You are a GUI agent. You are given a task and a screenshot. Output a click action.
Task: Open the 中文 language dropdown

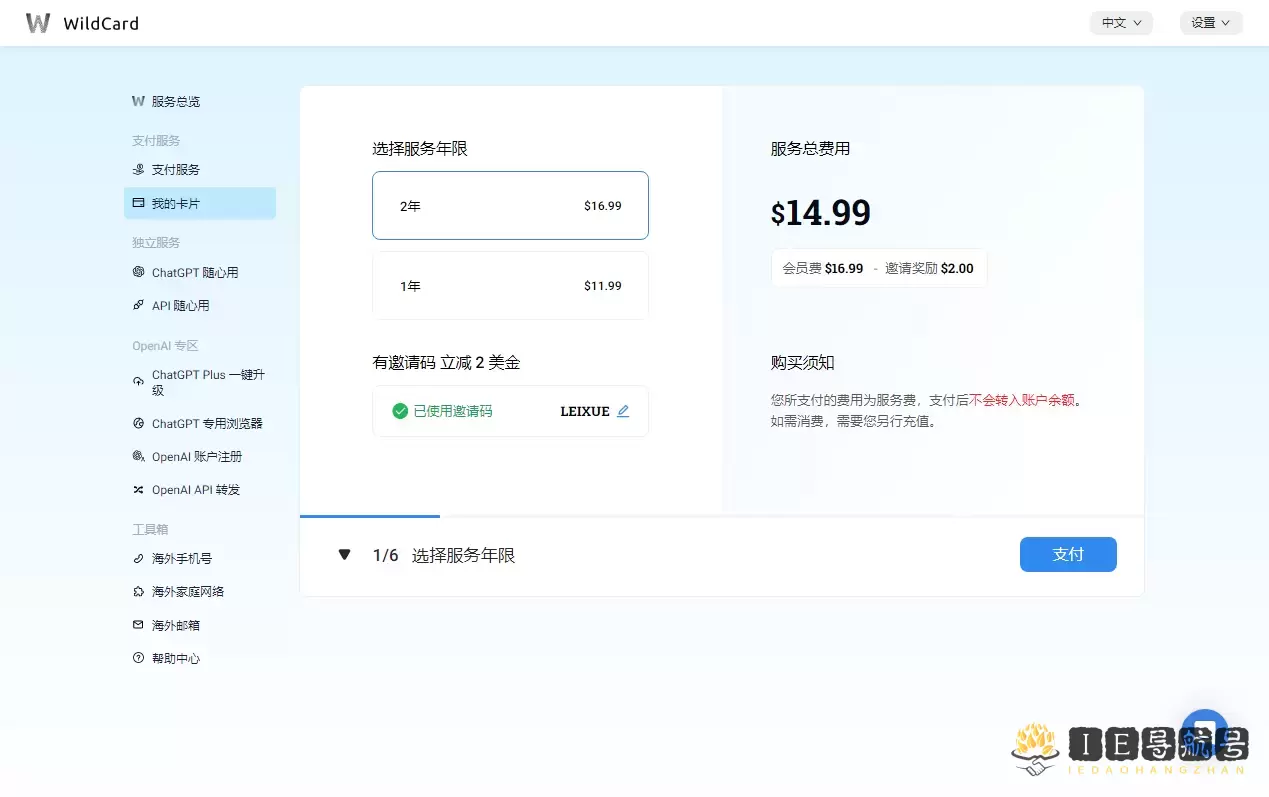pyautogui.click(x=1121, y=23)
